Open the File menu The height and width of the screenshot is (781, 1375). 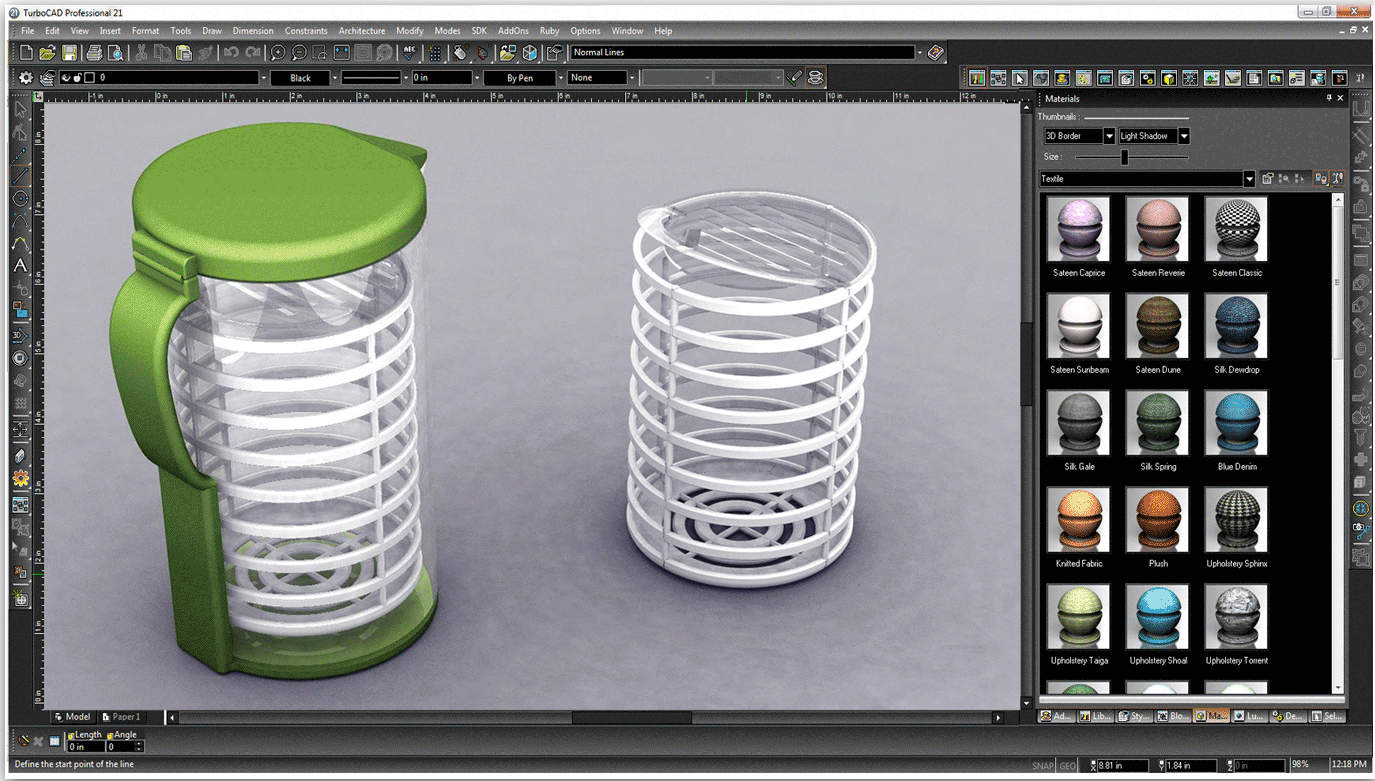tap(28, 31)
